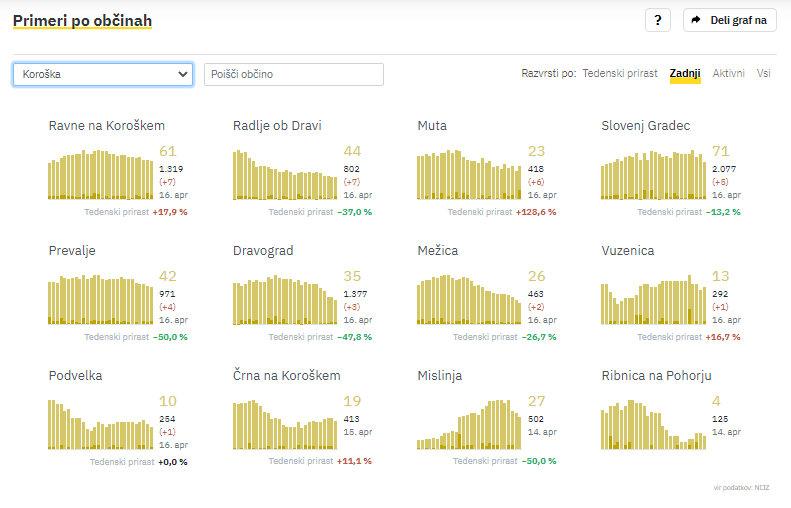Sort by Tedenski prirast
Screen dimensions: 791x508
(x=620, y=73)
